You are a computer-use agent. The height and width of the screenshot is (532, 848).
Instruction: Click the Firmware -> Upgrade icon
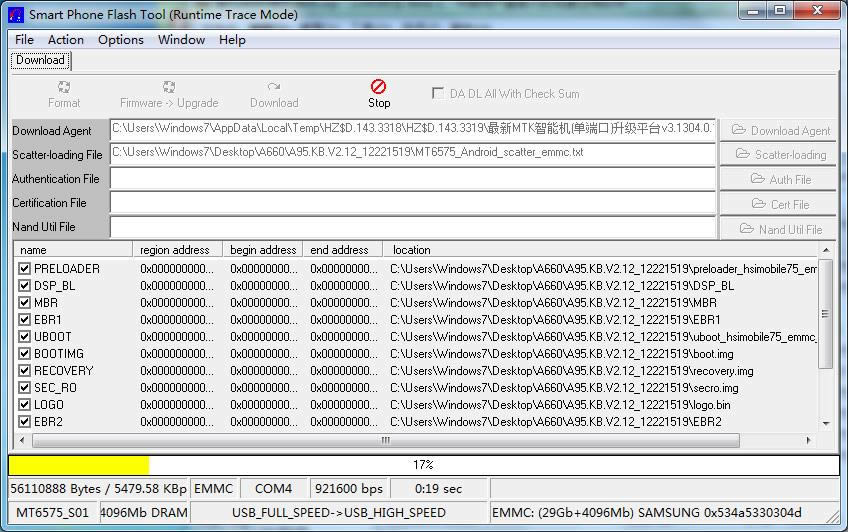coord(169,88)
